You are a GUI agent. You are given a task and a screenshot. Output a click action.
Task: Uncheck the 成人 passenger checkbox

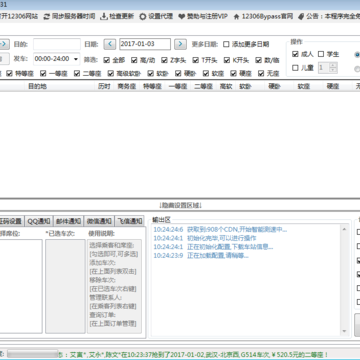tap(295, 54)
